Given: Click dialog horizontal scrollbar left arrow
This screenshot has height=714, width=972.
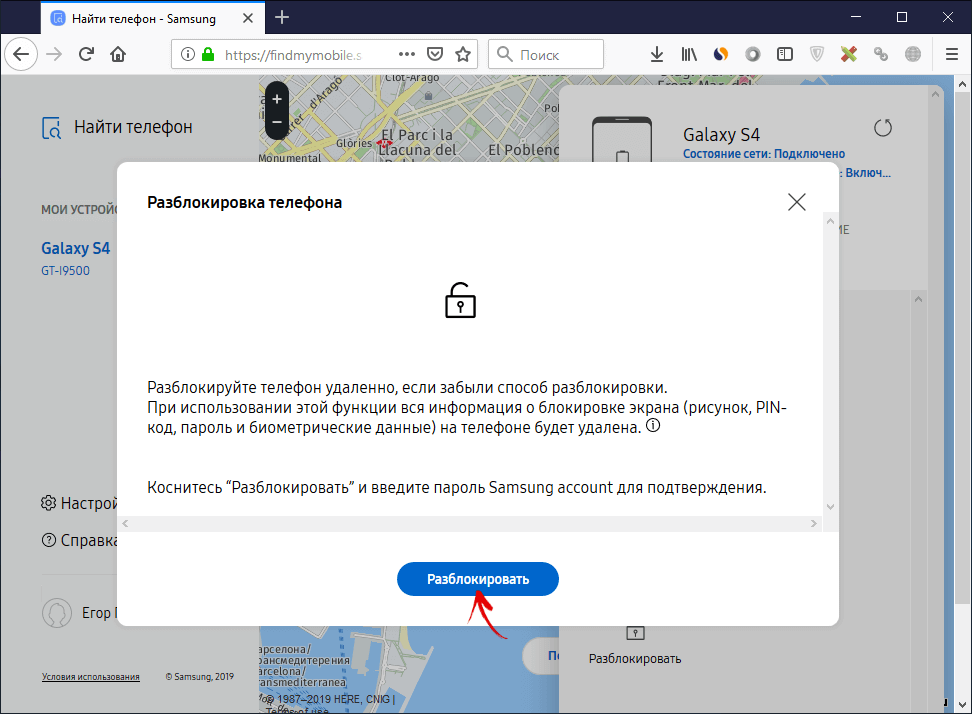Looking at the screenshot, I should click(125, 524).
